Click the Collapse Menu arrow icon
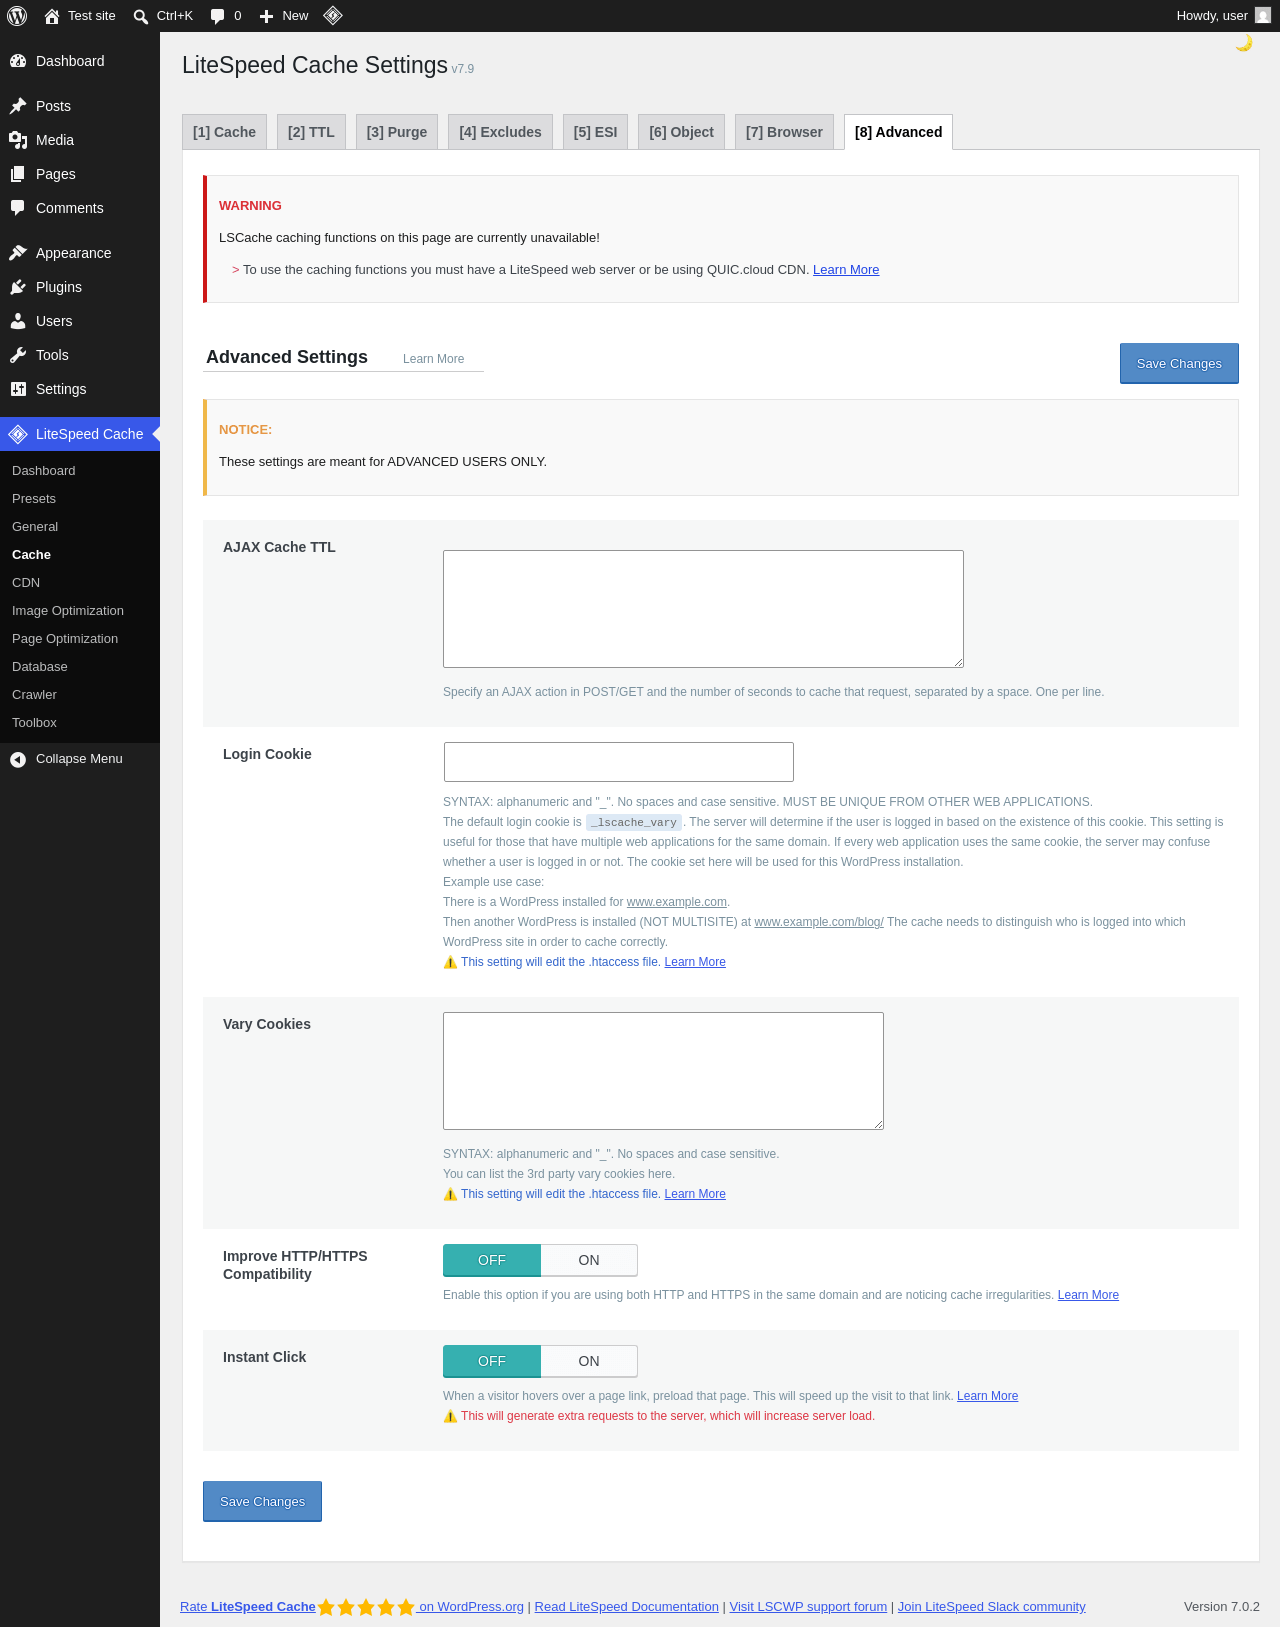Viewport: 1280px width, 1627px height. 18,759
